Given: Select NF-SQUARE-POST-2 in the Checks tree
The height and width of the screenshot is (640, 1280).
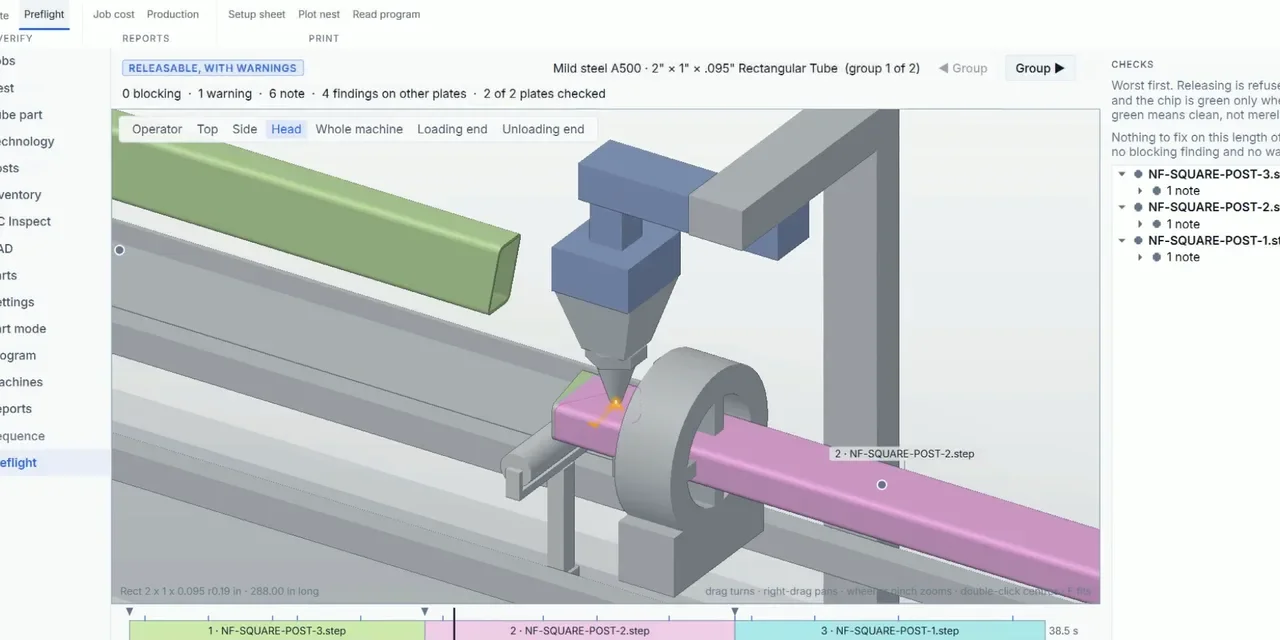Looking at the screenshot, I should [1213, 207].
